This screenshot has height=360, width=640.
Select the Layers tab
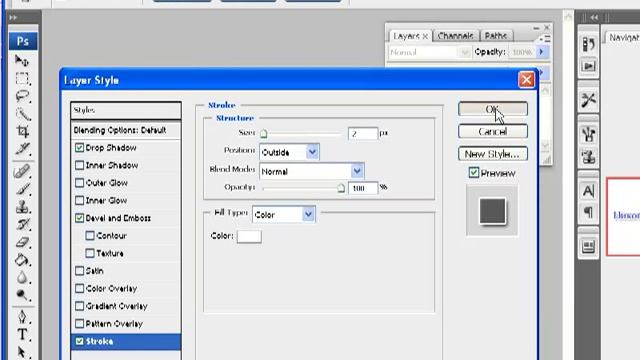[x=410, y=36]
